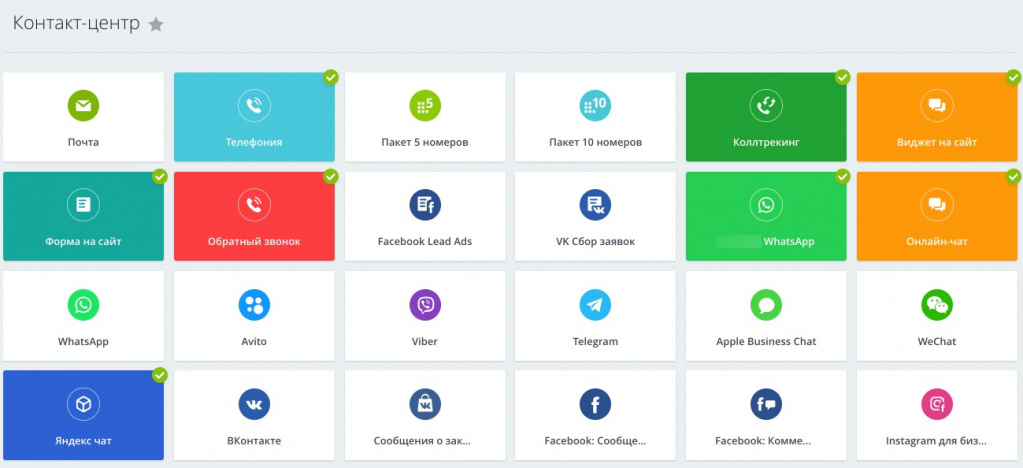Toggle the checkmark on the Коллтрекинг tile
1023x468 pixels.
pos(842,77)
